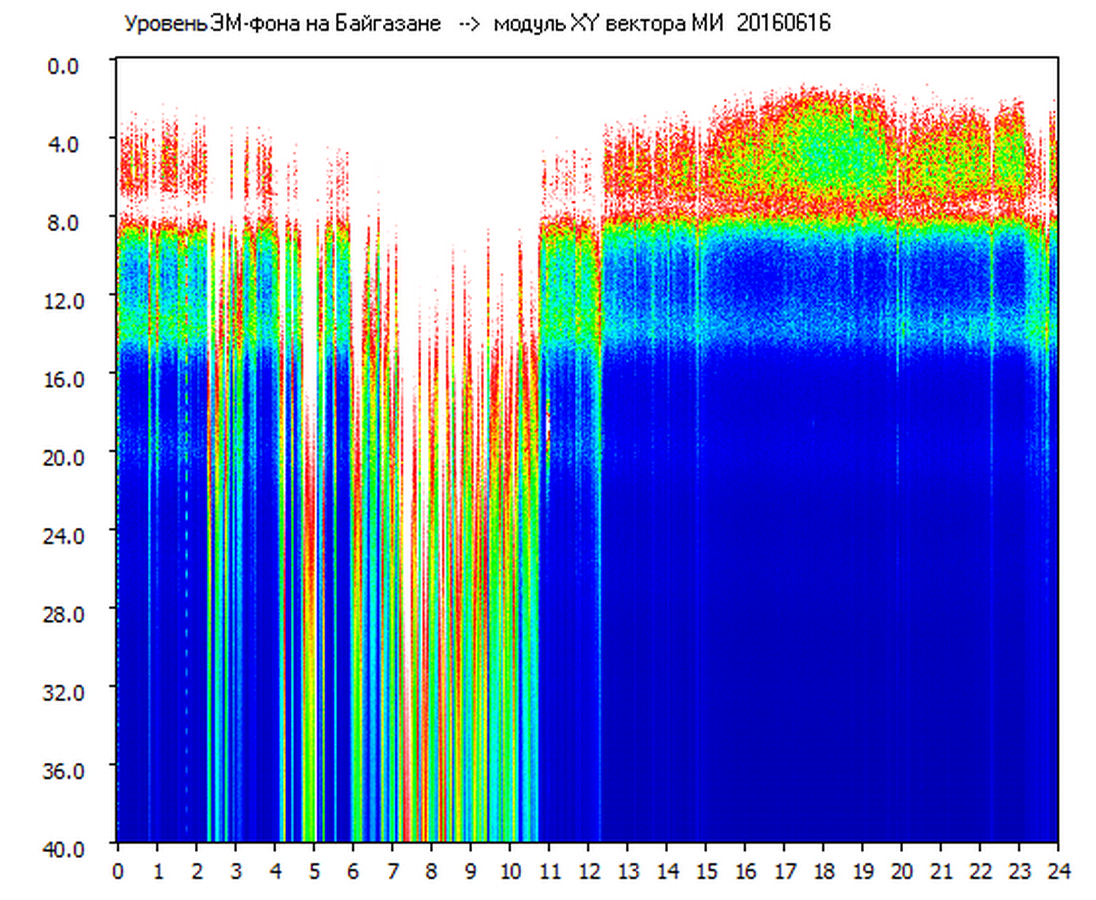1096x900 pixels.
Task: Click the white dashed vertical line before hour 2
Action: [186, 600]
